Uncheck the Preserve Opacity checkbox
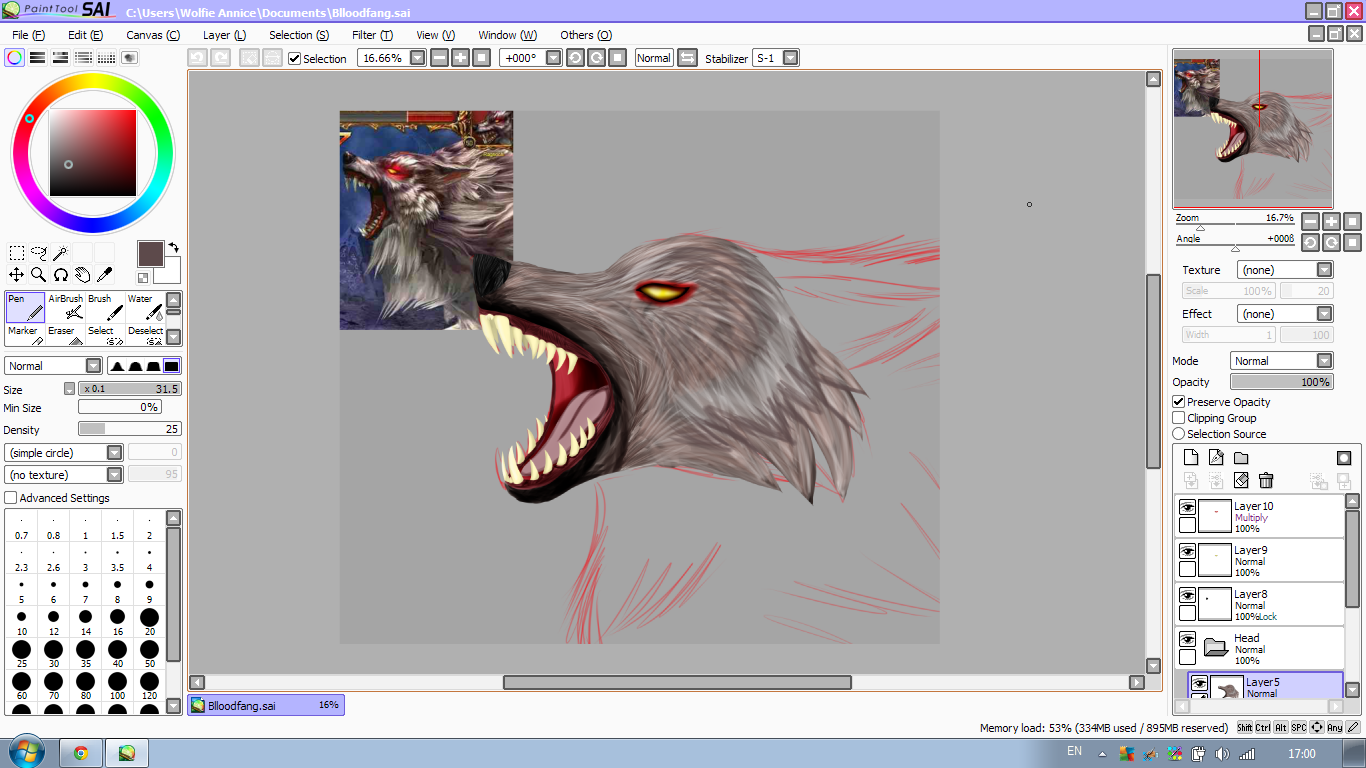Screen dimensions: 1366x768 1179,402
